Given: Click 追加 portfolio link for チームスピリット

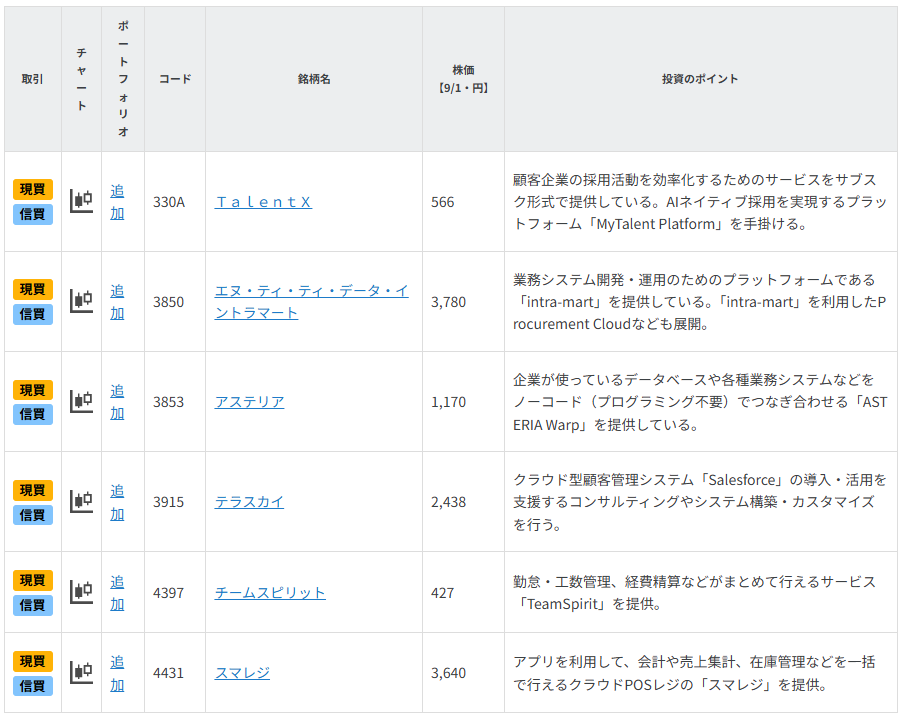Looking at the screenshot, I should click(x=117, y=593).
